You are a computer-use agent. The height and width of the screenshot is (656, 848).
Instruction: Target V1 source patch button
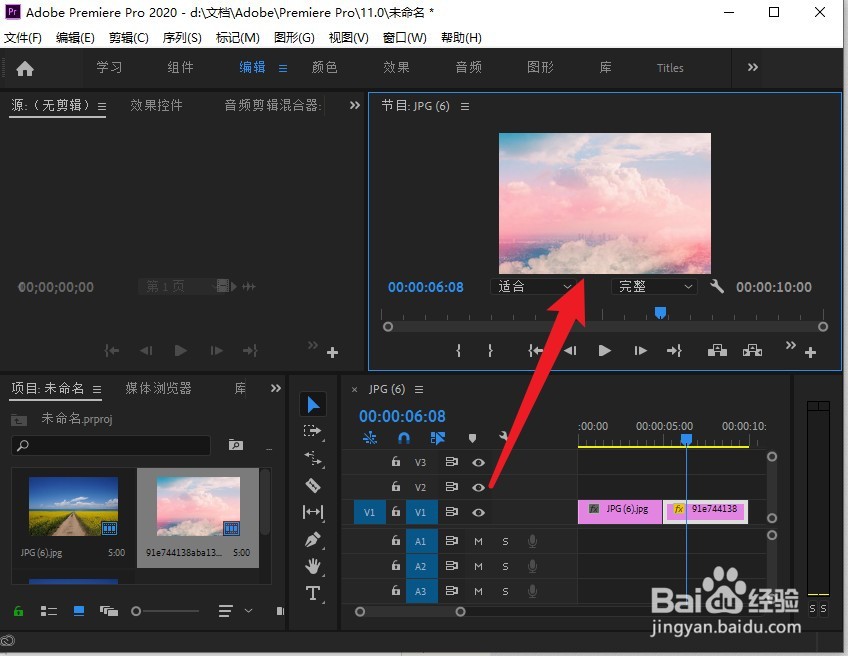point(369,512)
